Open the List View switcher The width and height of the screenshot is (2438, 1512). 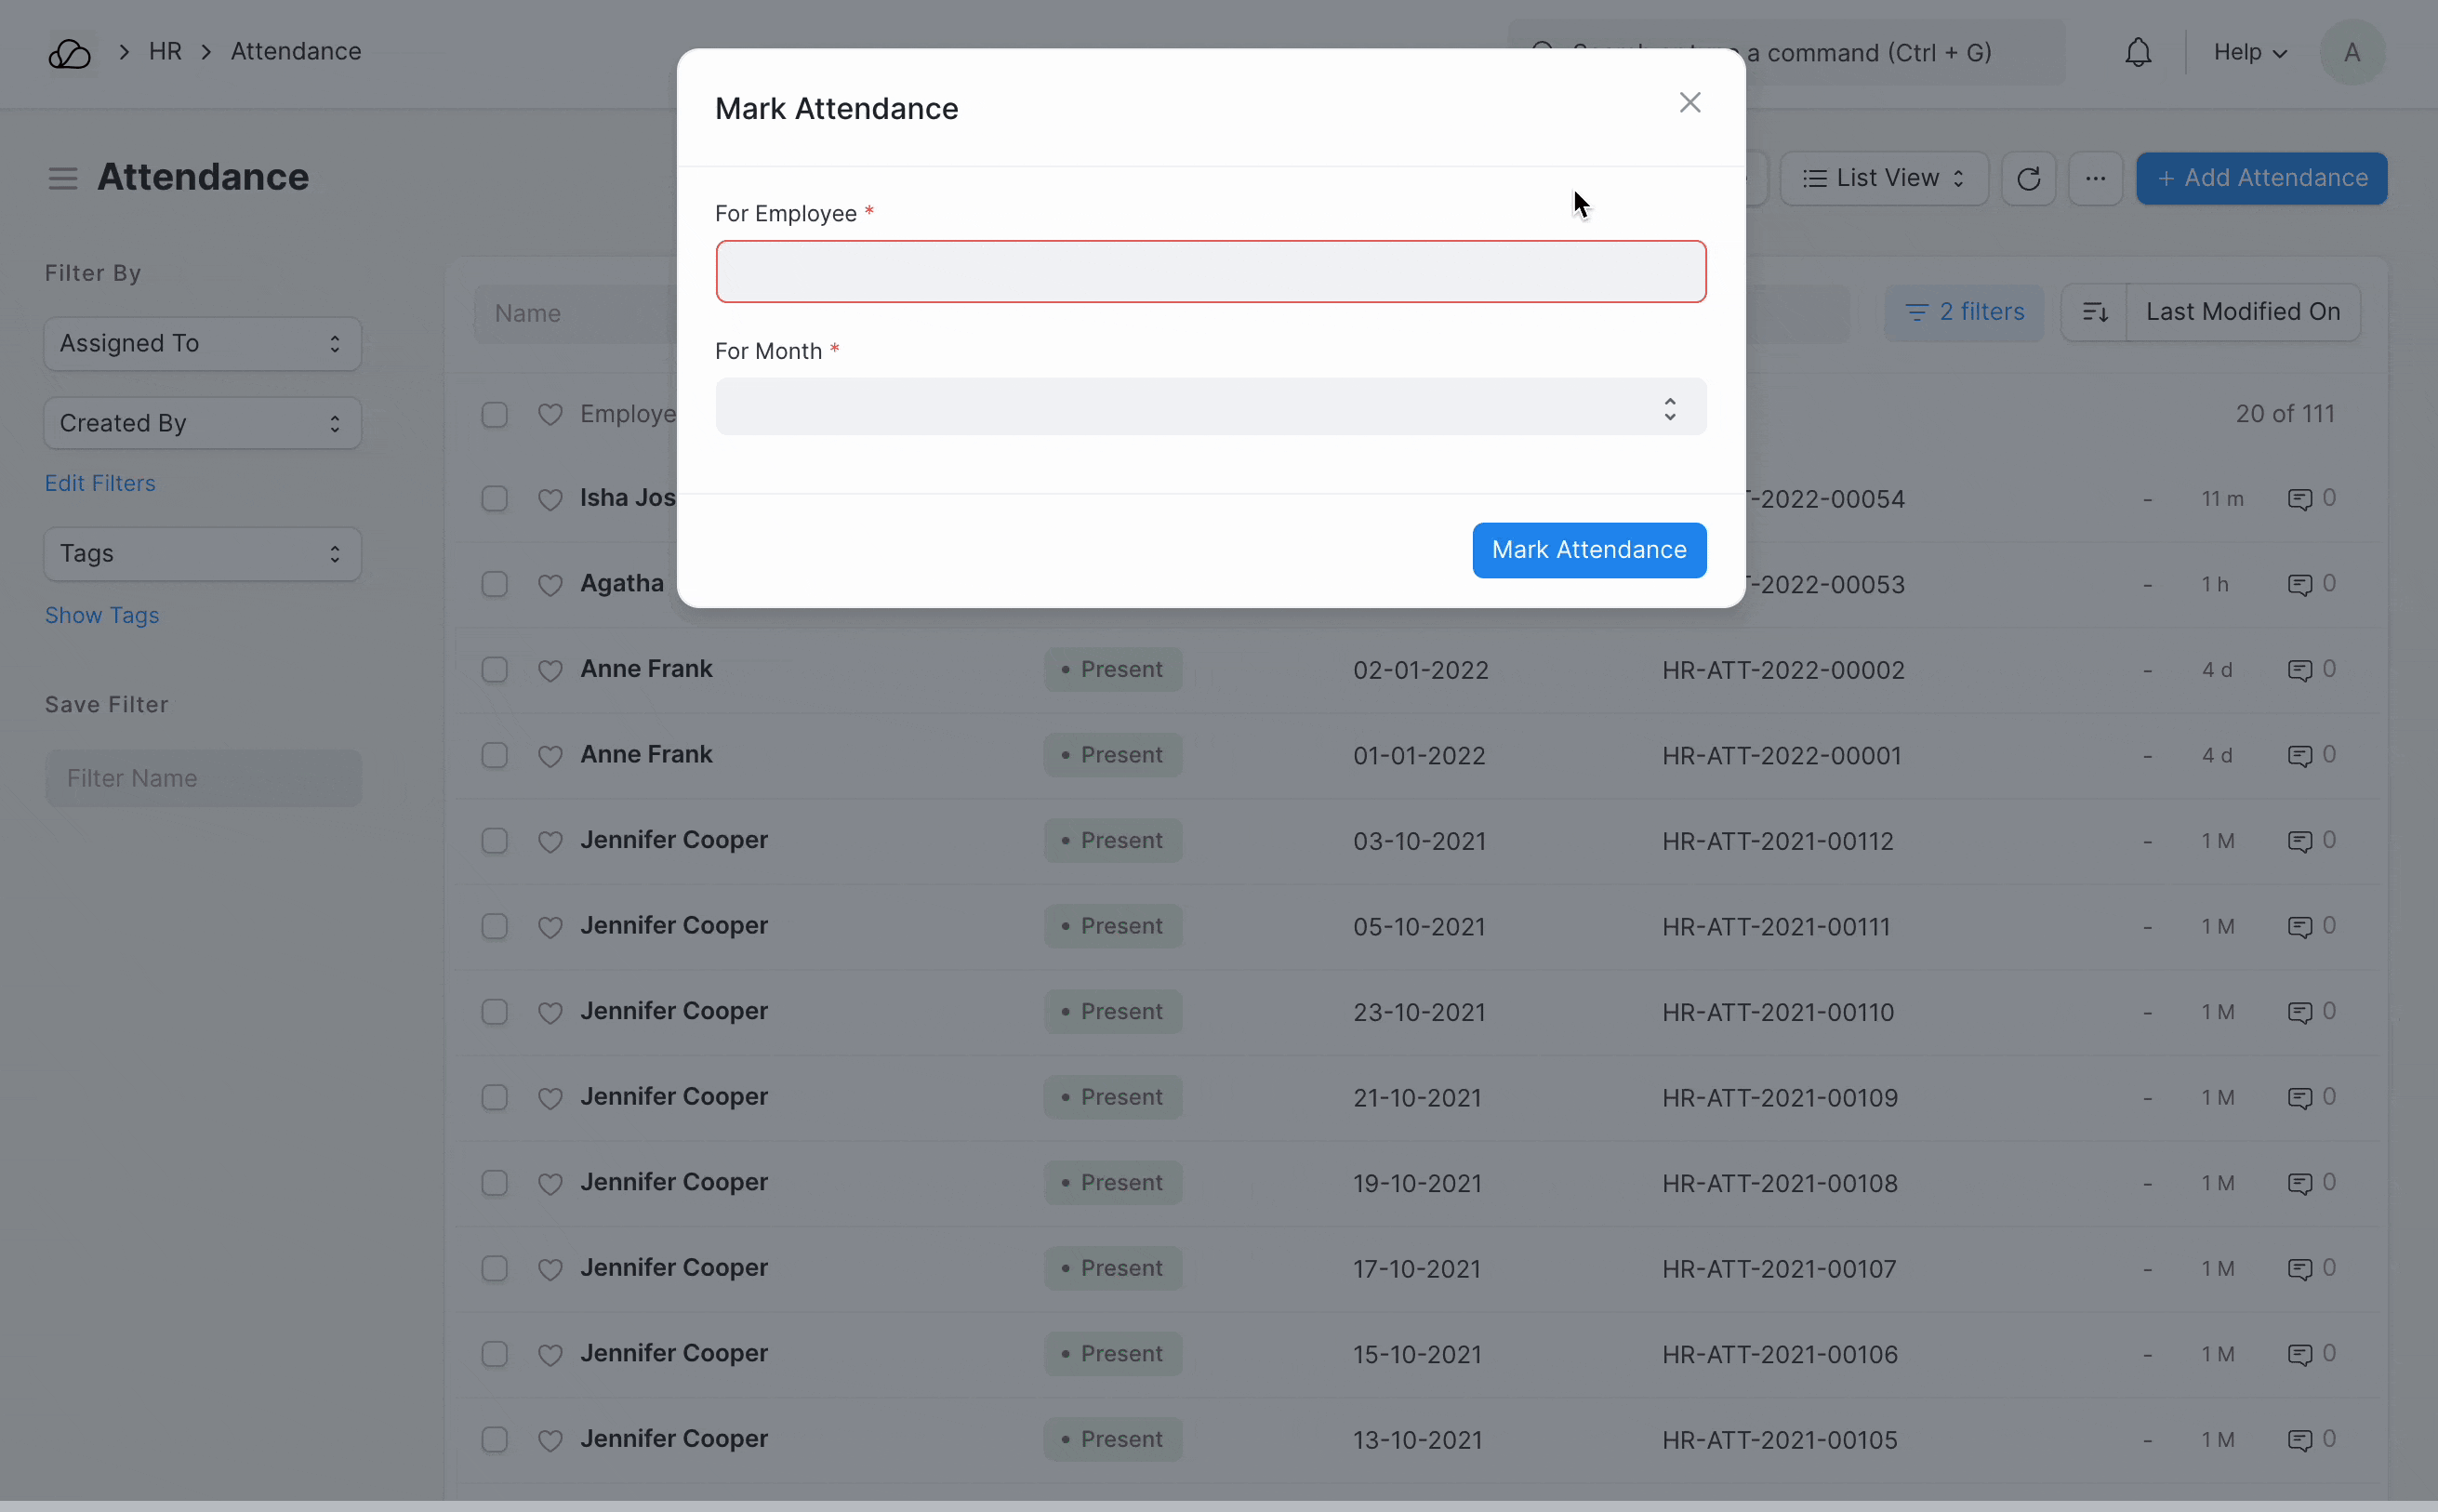pyautogui.click(x=1883, y=179)
